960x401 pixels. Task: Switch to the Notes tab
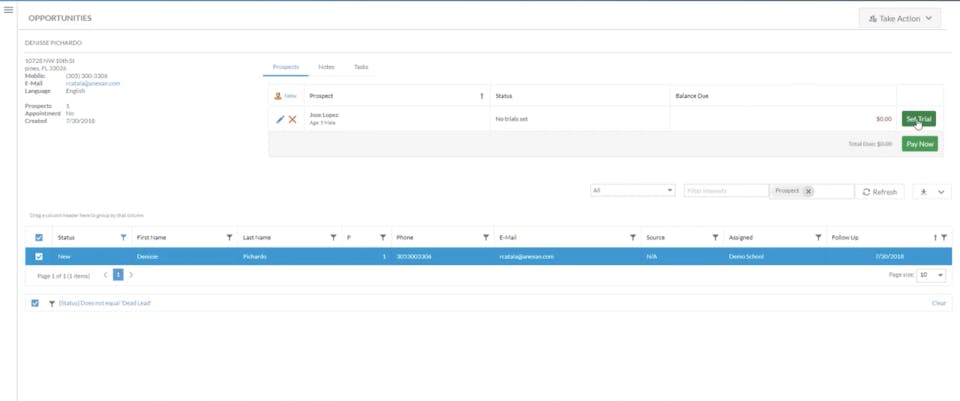point(326,67)
